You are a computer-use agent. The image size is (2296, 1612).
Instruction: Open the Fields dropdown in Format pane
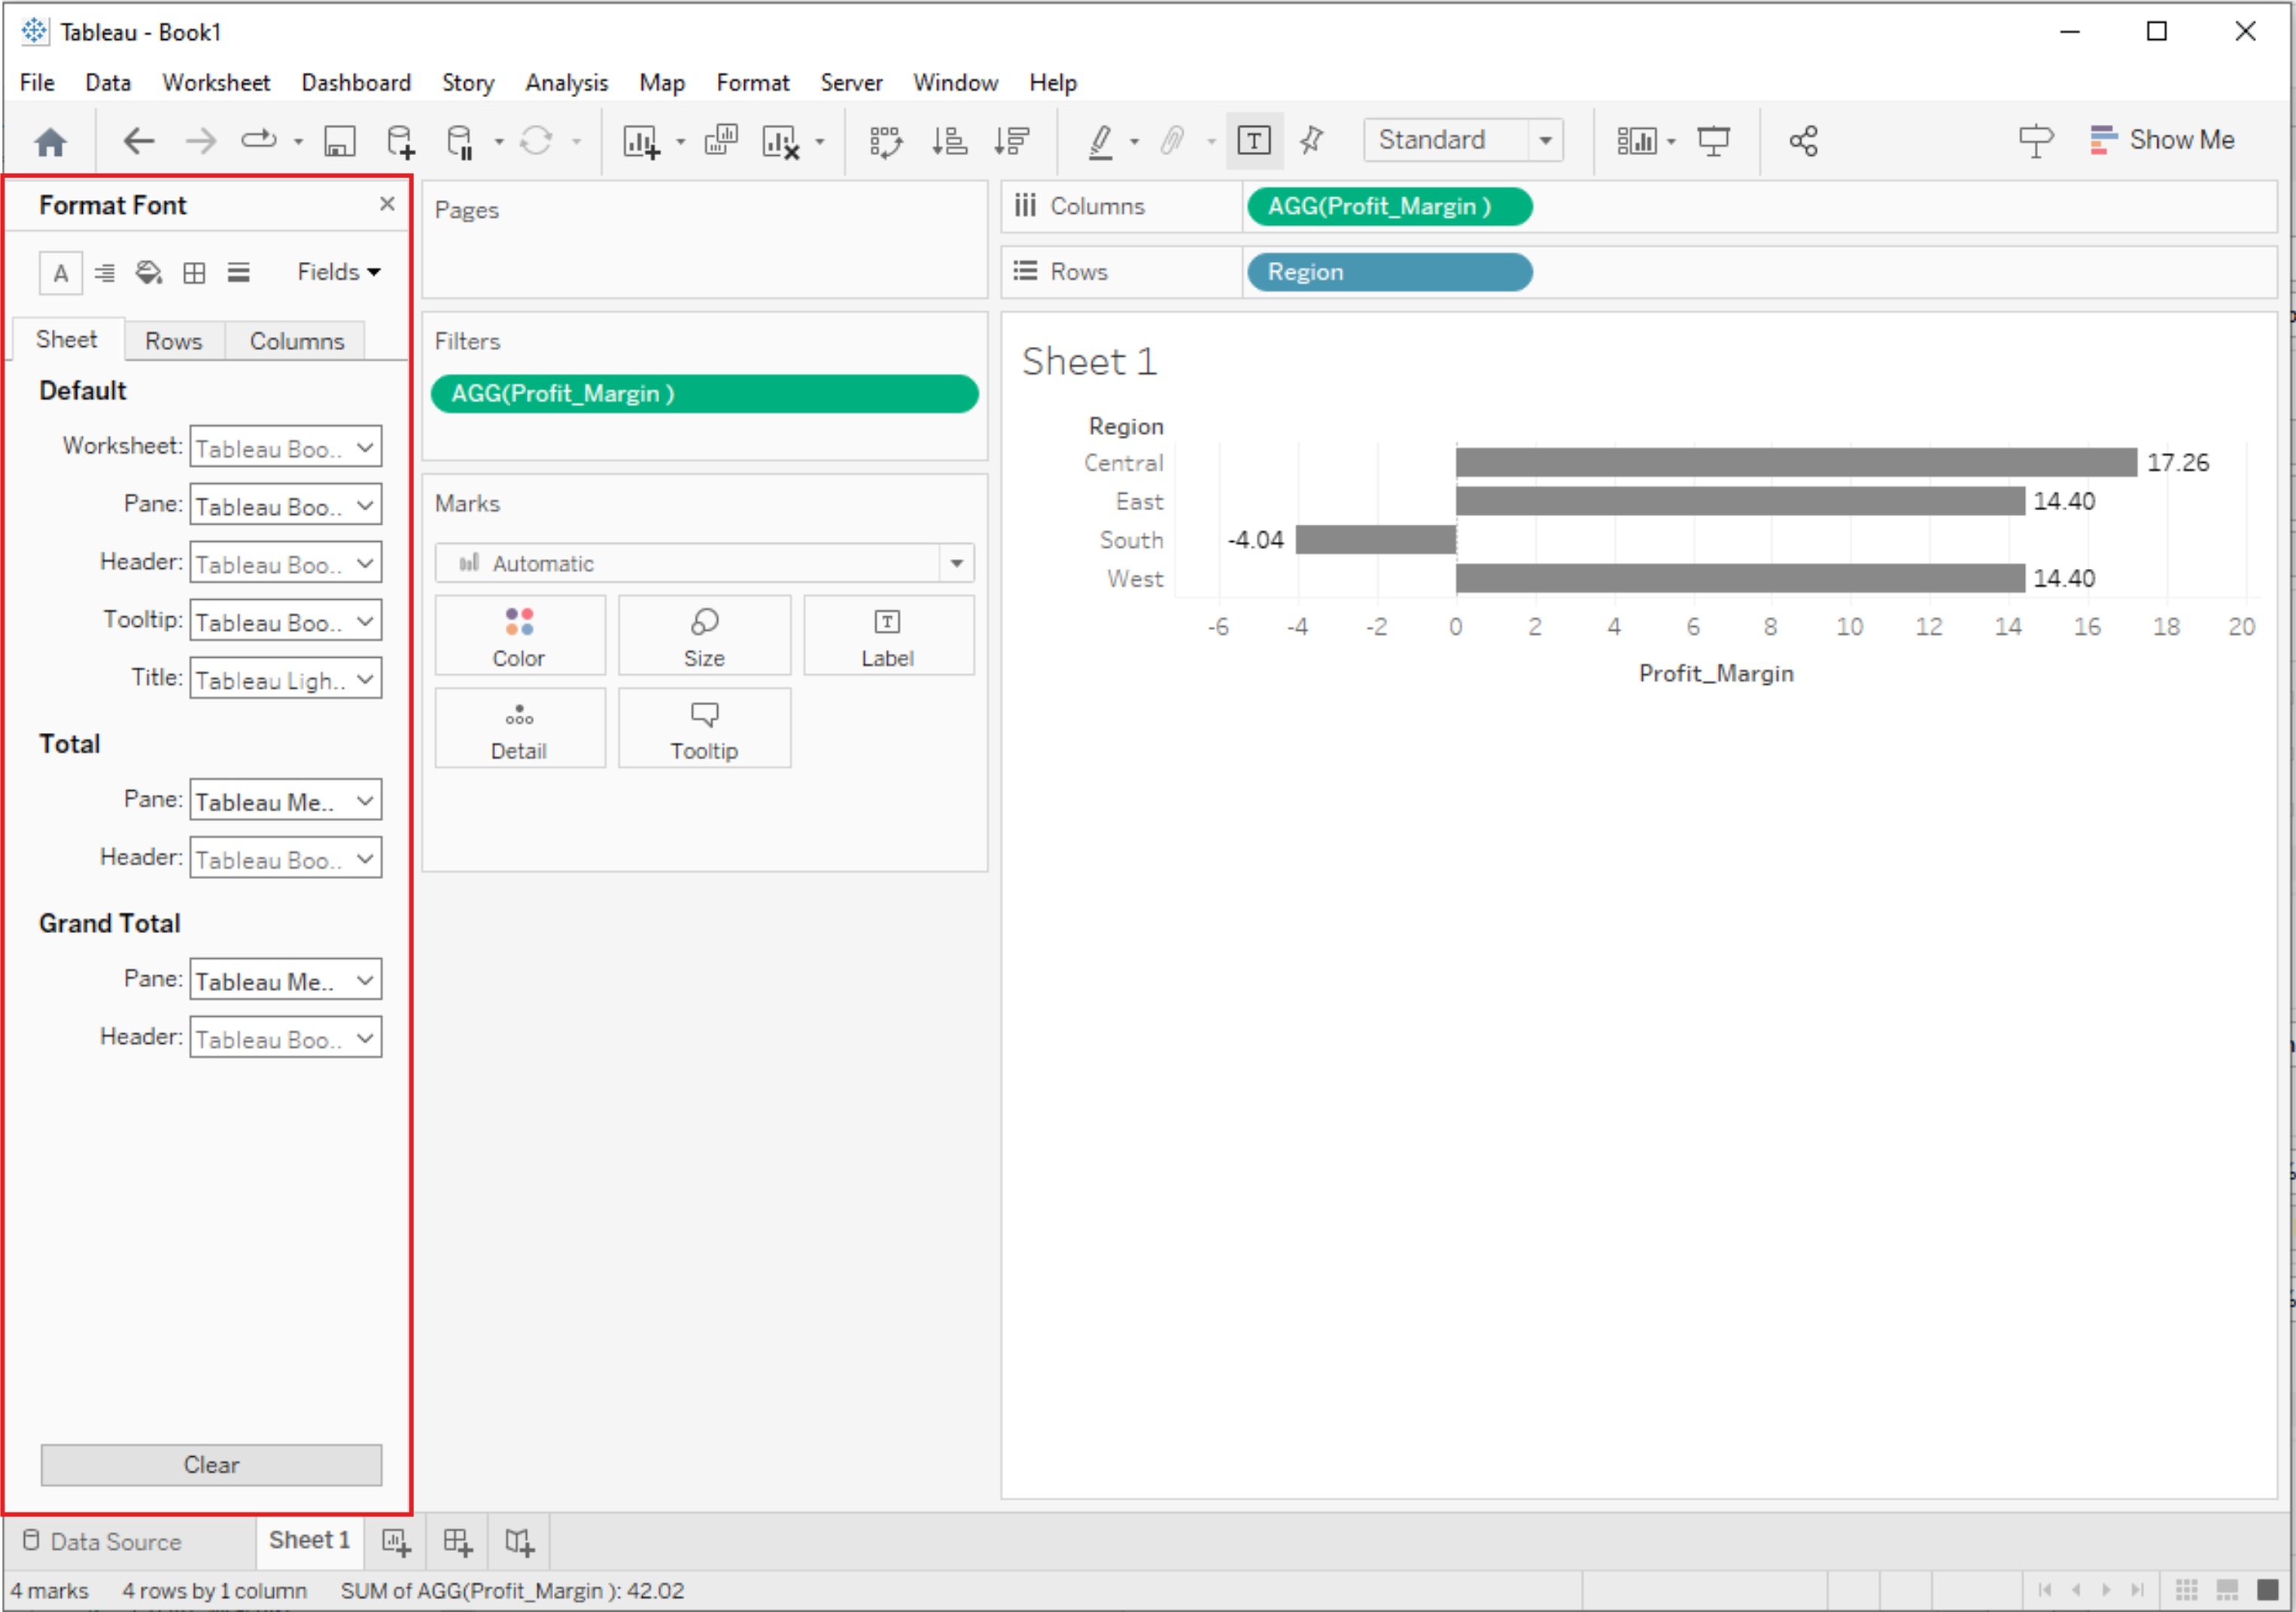(x=338, y=272)
